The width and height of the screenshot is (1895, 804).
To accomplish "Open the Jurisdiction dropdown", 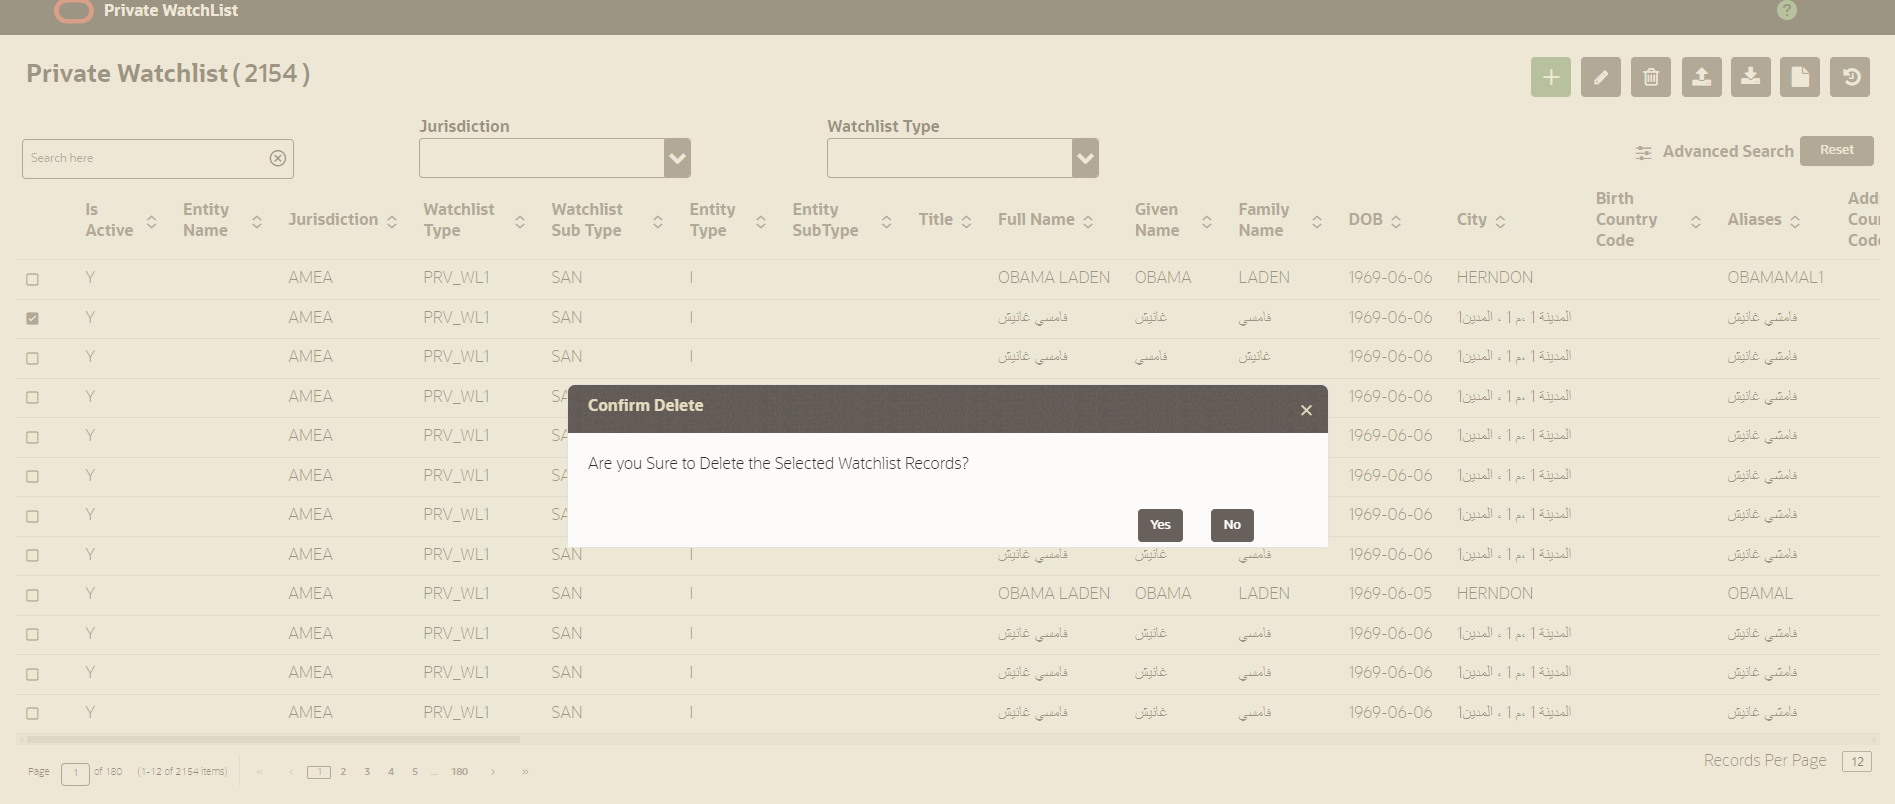I will pos(677,158).
